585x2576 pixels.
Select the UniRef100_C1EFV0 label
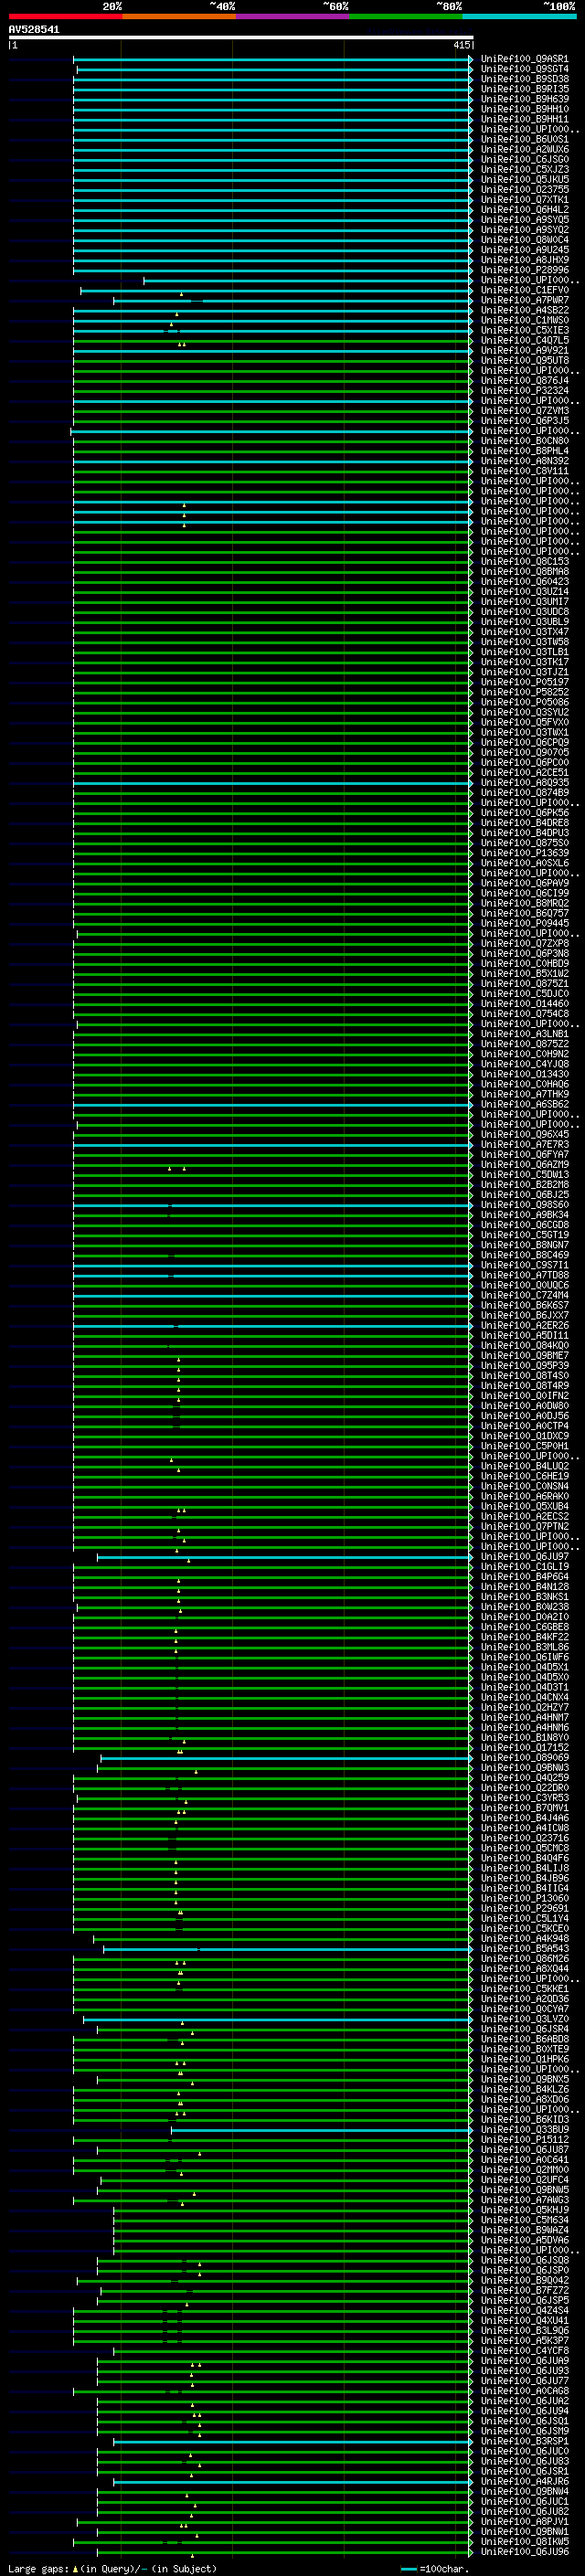[x=524, y=290]
